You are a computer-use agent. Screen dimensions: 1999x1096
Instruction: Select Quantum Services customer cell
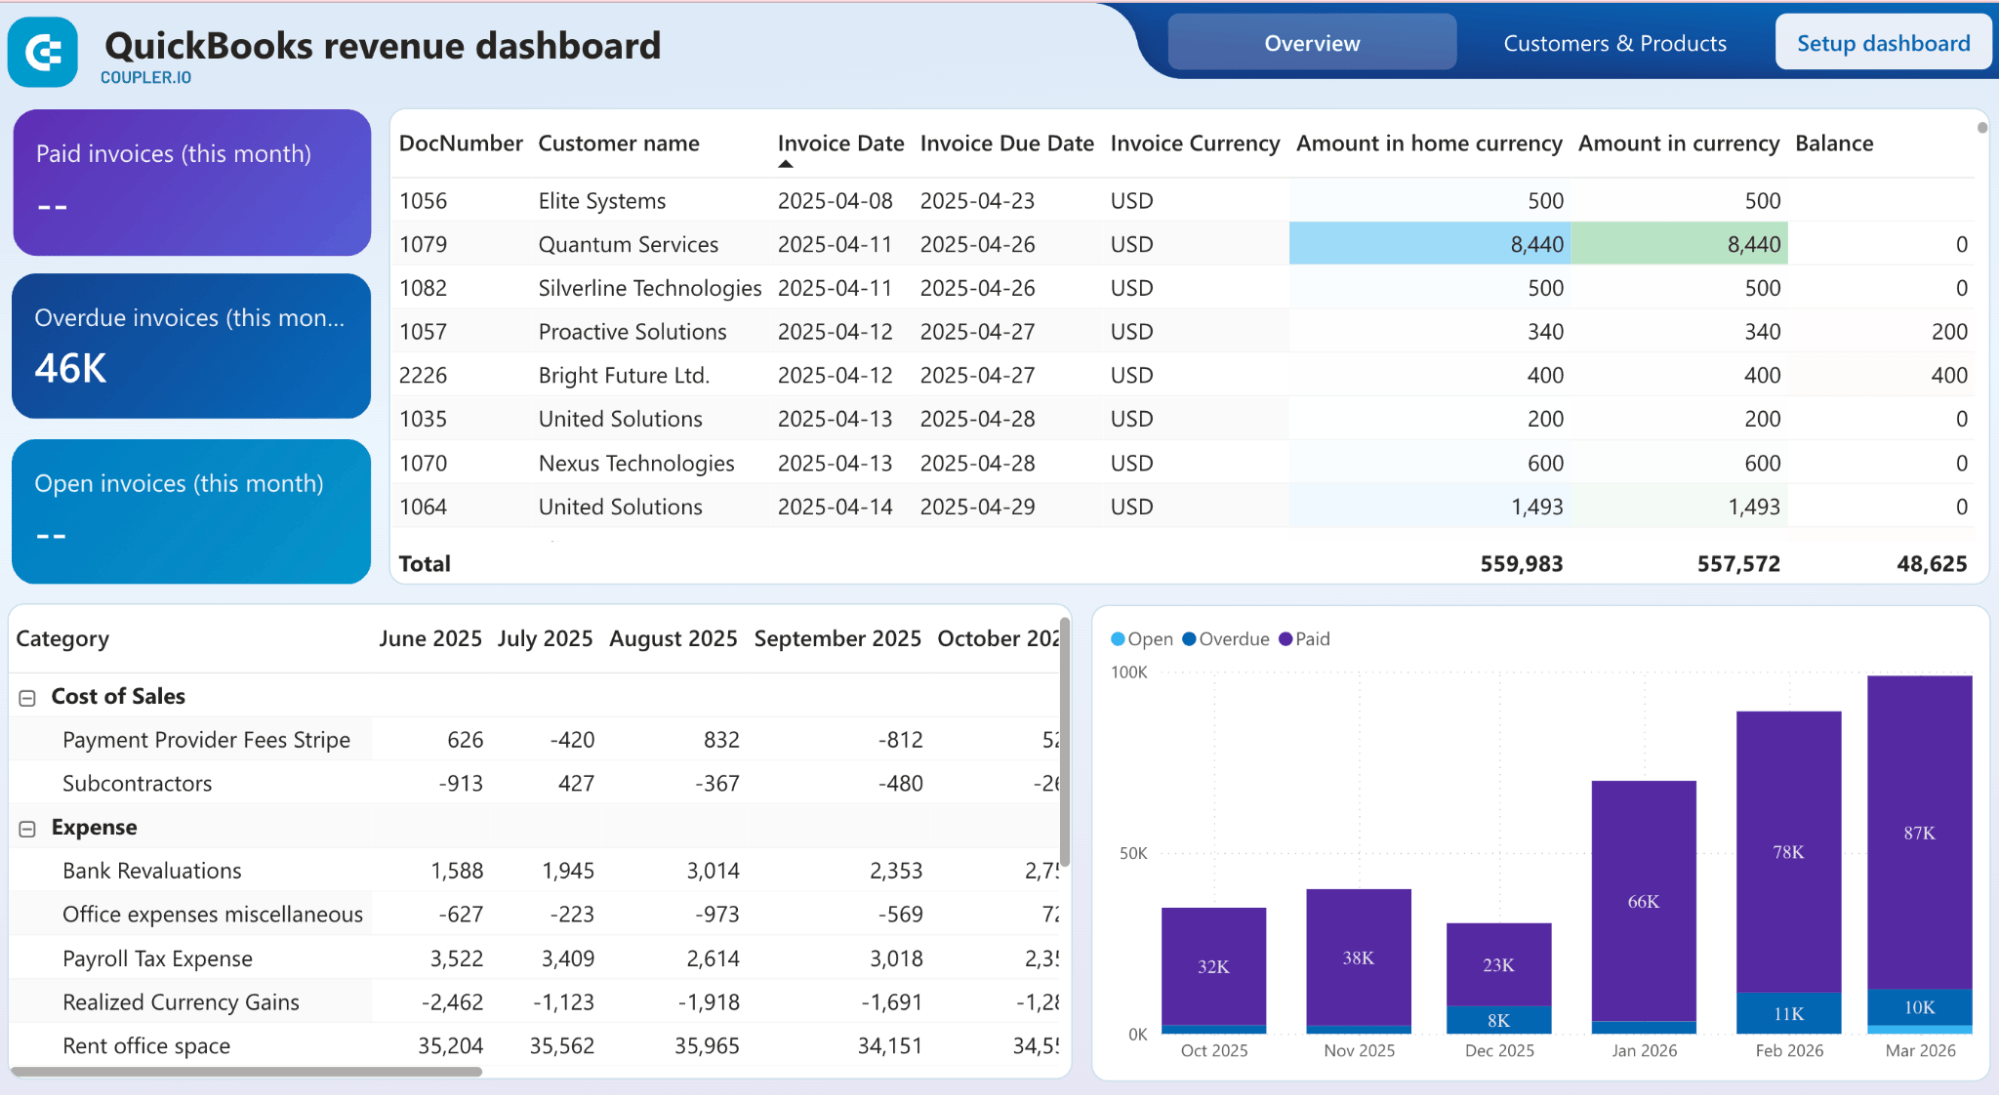pos(628,245)
